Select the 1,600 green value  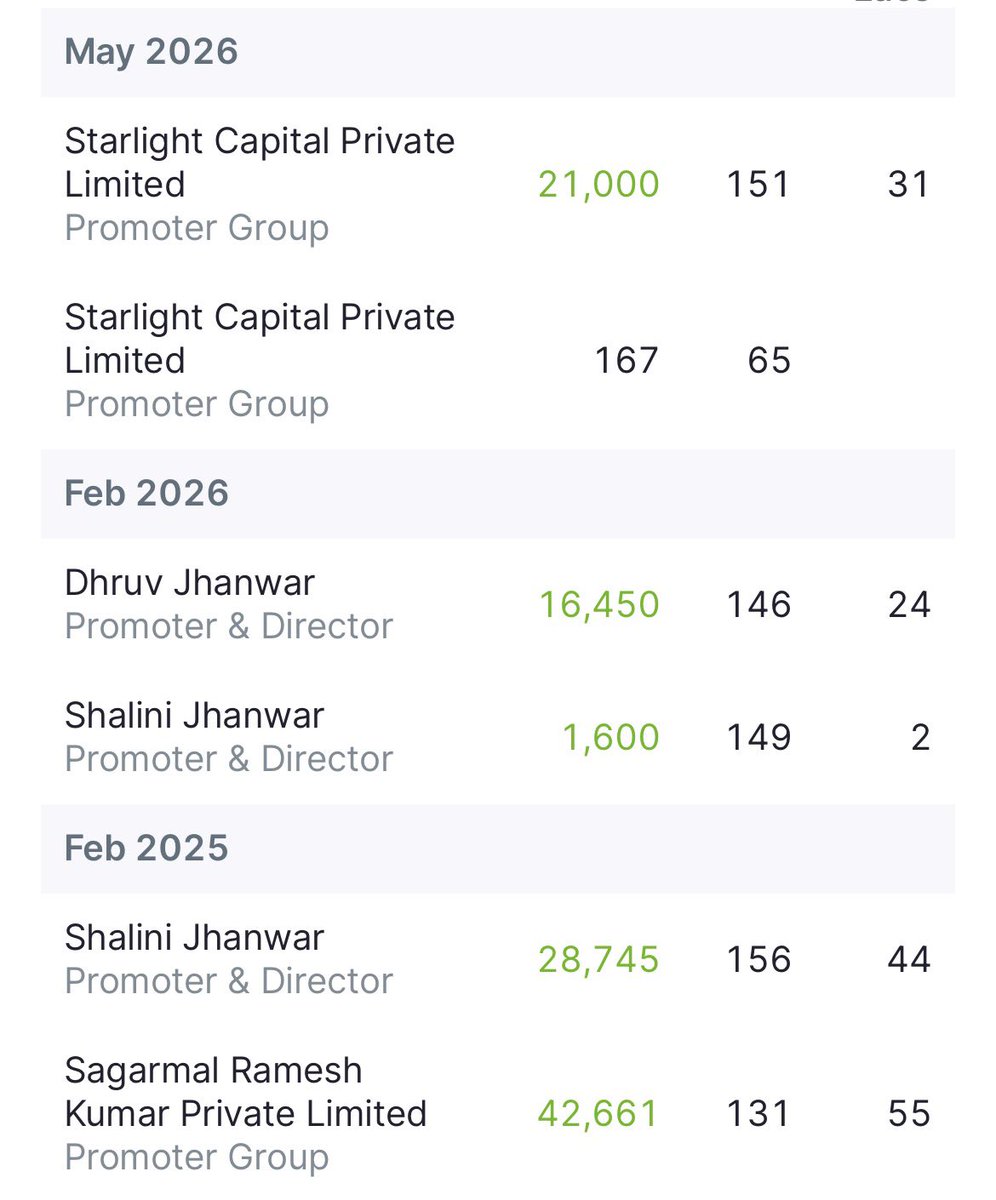click(610, 737)
